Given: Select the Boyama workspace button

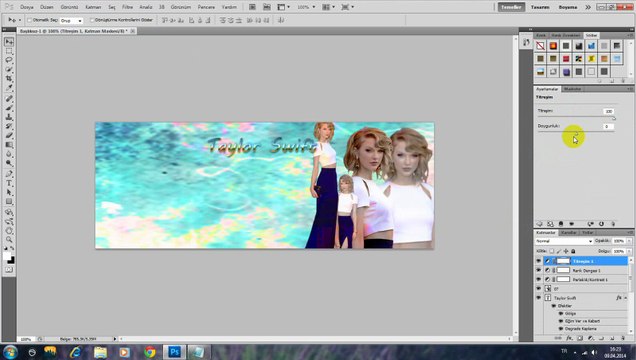Looking at the screenshot, I should click(567, 7).
